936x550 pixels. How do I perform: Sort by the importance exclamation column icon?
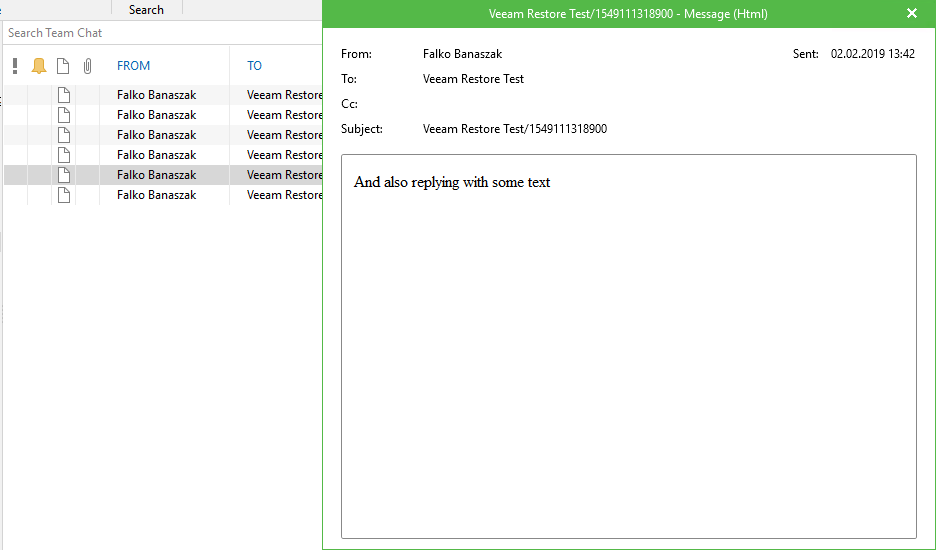(x=15, y=66)
